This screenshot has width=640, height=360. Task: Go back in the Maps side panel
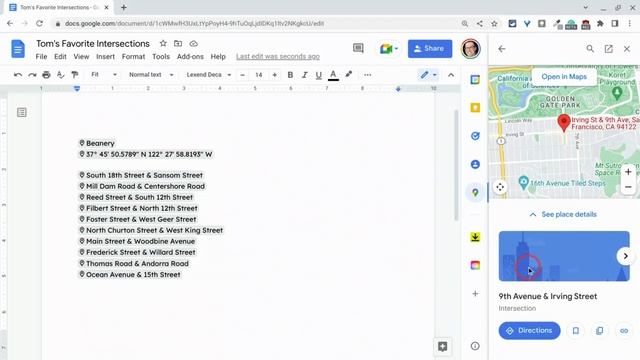tap(502, 49)
